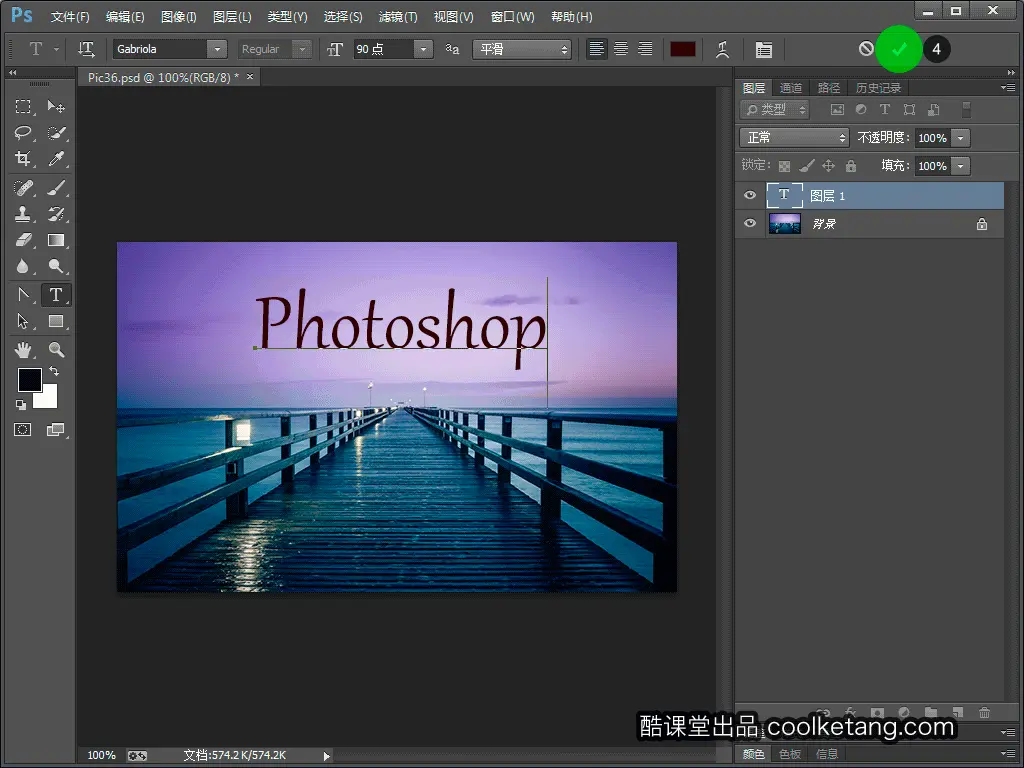Click the Create Warped Text icon
The image size is (1024, 768).
(x=722, y=49)
